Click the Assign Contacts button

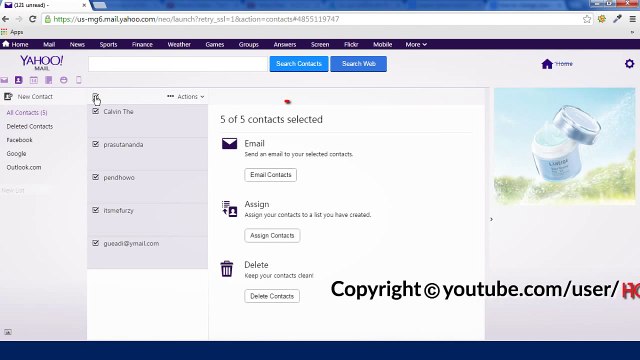tap(272, 236)
